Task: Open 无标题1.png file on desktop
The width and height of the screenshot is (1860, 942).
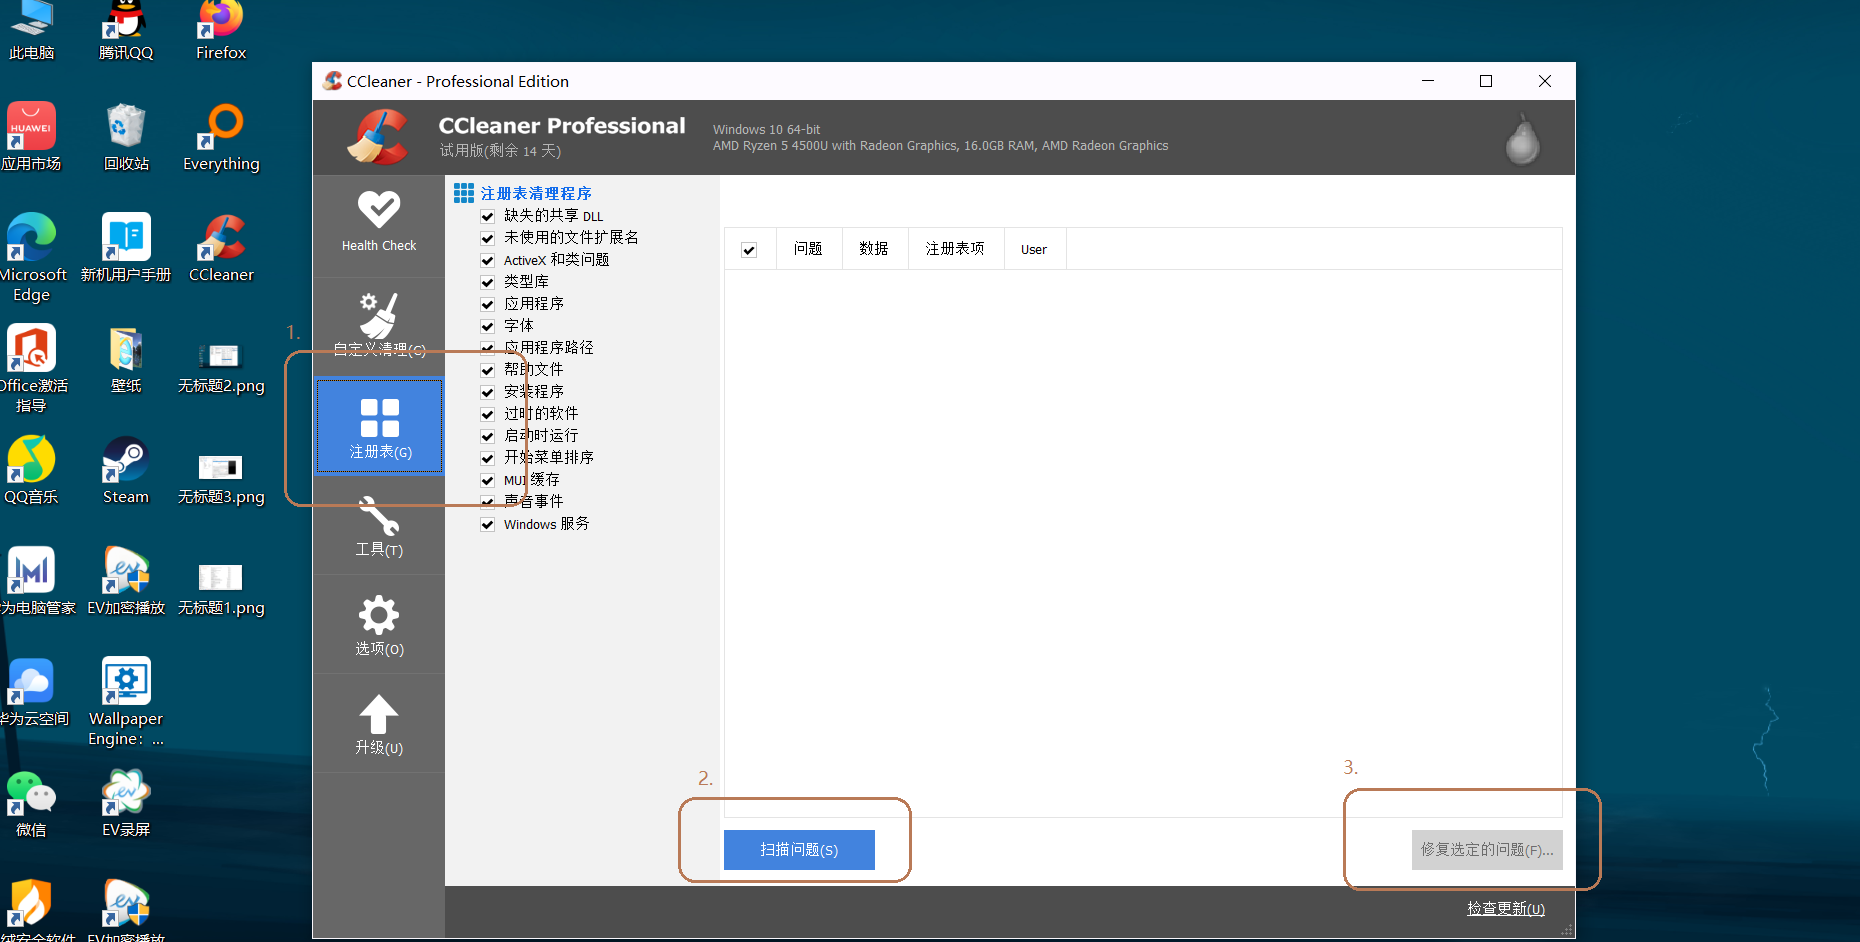Action: 221,590
